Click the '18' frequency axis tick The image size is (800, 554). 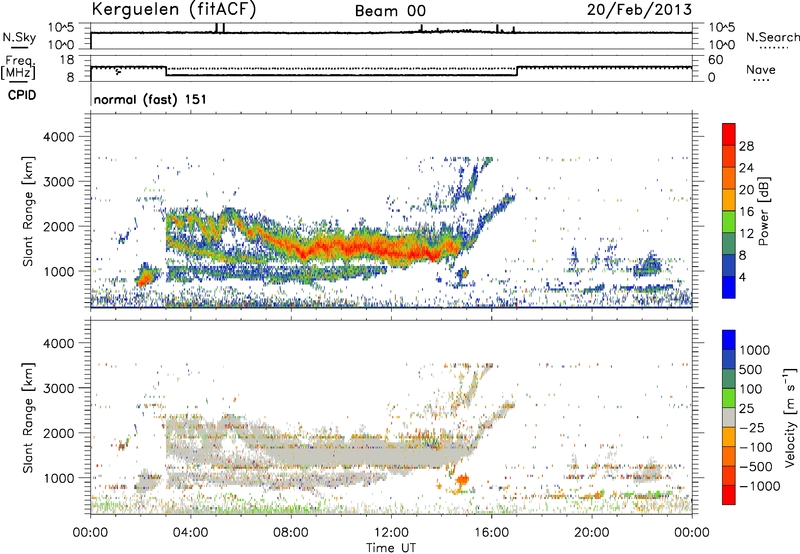pyautogui.click(x=67, y=60)
